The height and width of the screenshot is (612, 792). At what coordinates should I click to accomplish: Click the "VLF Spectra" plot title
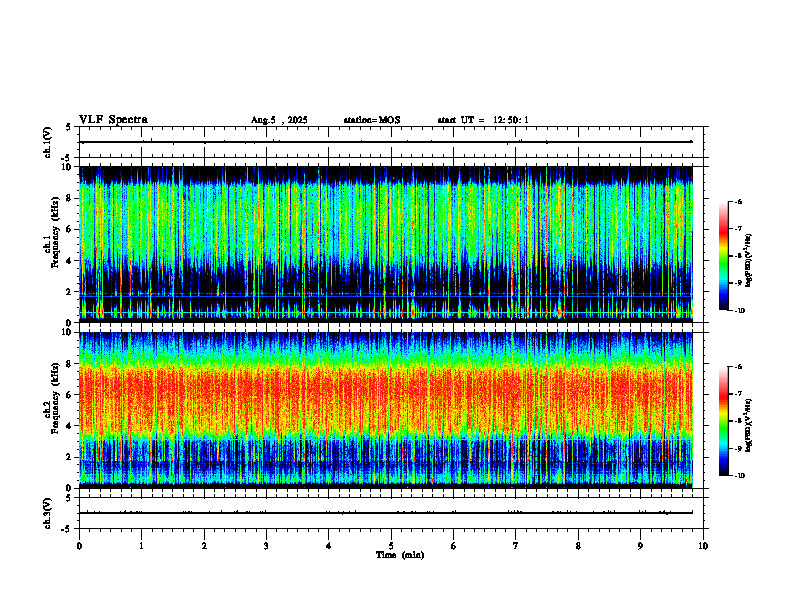113,120
